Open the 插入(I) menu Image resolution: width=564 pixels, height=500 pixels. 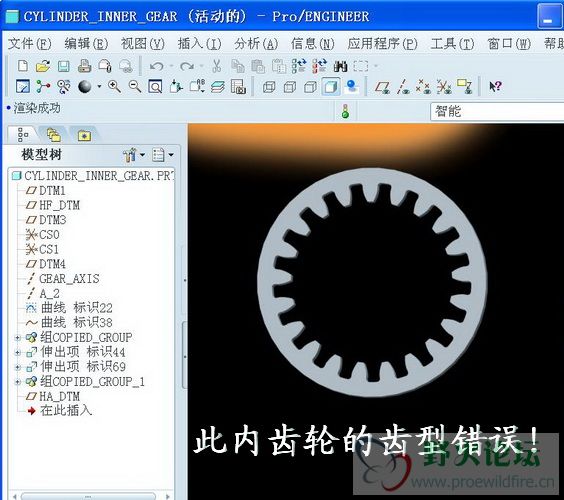[x=199, y=44]
